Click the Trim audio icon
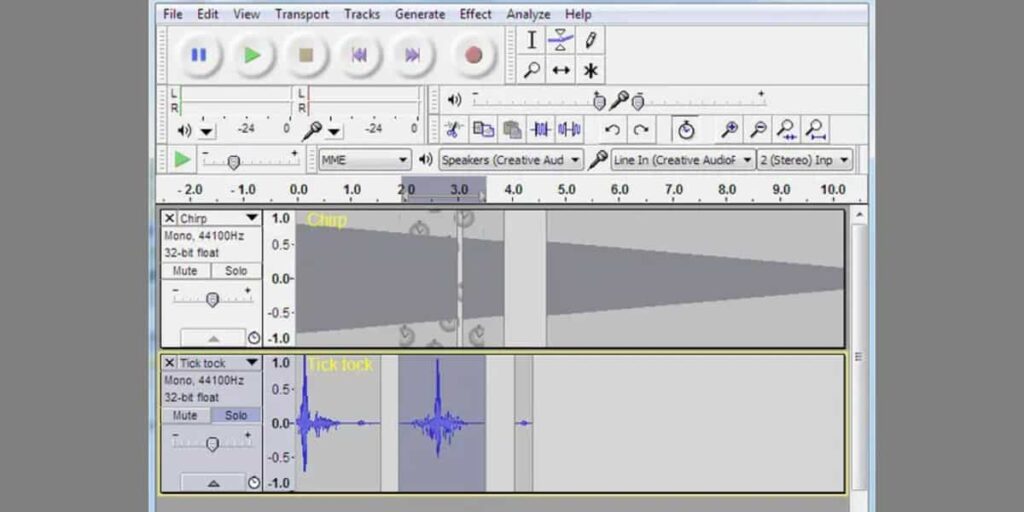1024x512 pixels. 541,129
